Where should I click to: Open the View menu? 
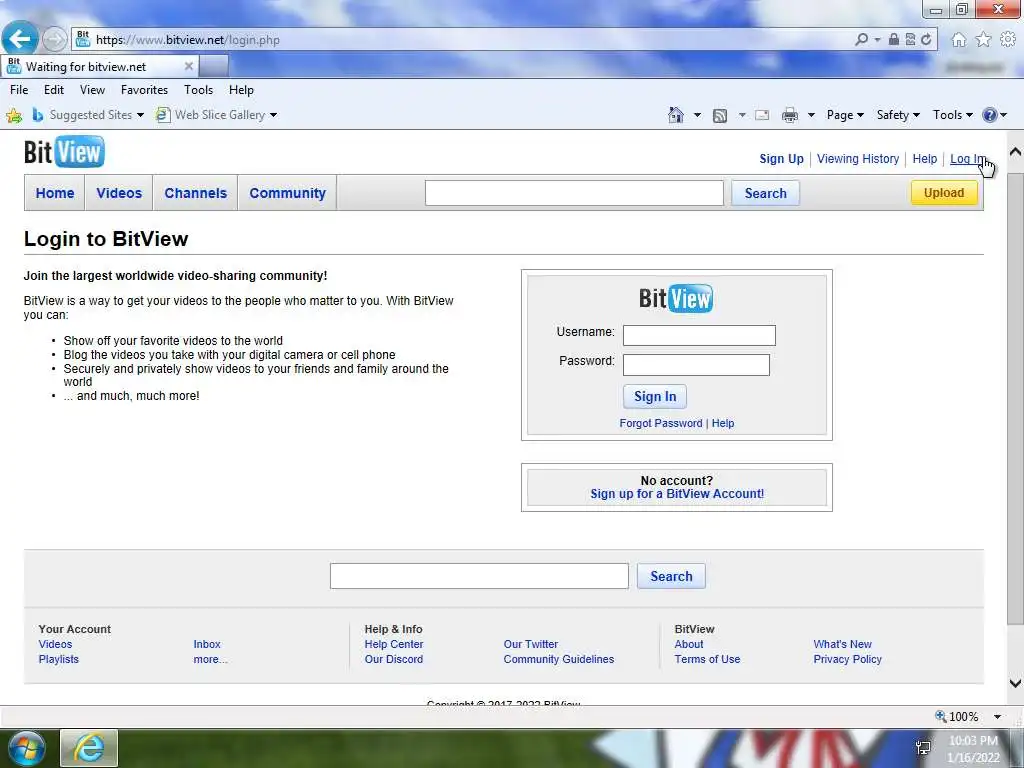click(x=92, y=89)
